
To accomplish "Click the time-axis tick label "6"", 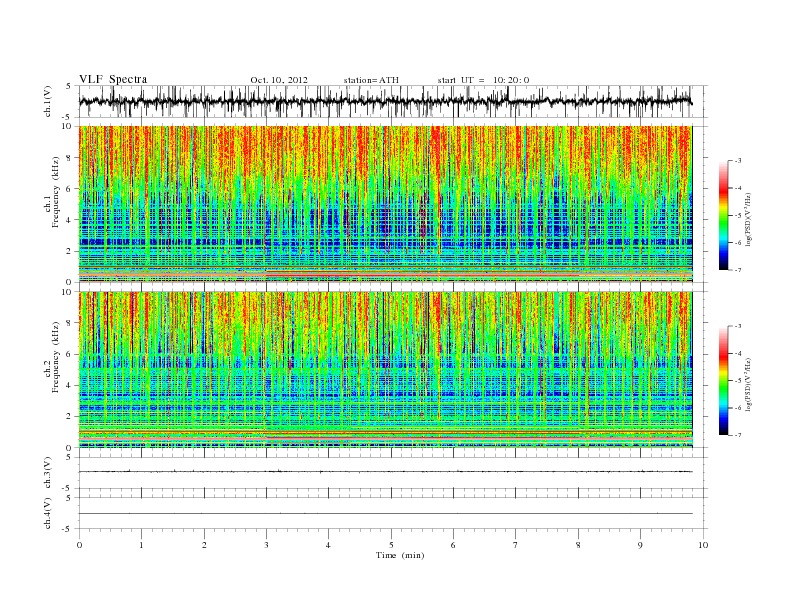I will click(454, 545).
